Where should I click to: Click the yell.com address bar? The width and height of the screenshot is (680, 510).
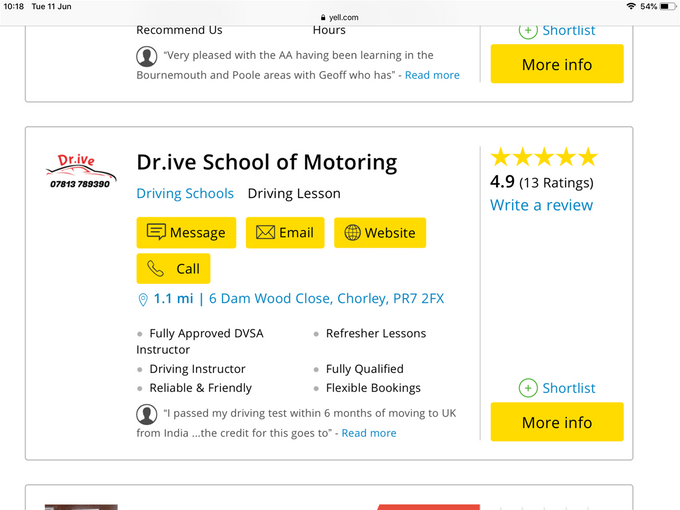pos(340,17)
